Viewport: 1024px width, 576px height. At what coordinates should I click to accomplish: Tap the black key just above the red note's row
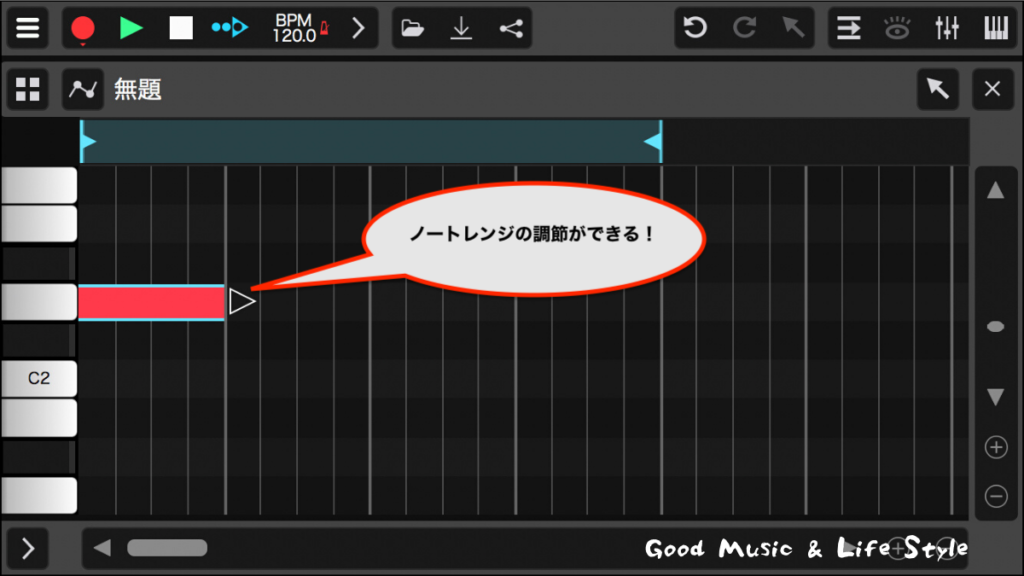coord(38,263)
